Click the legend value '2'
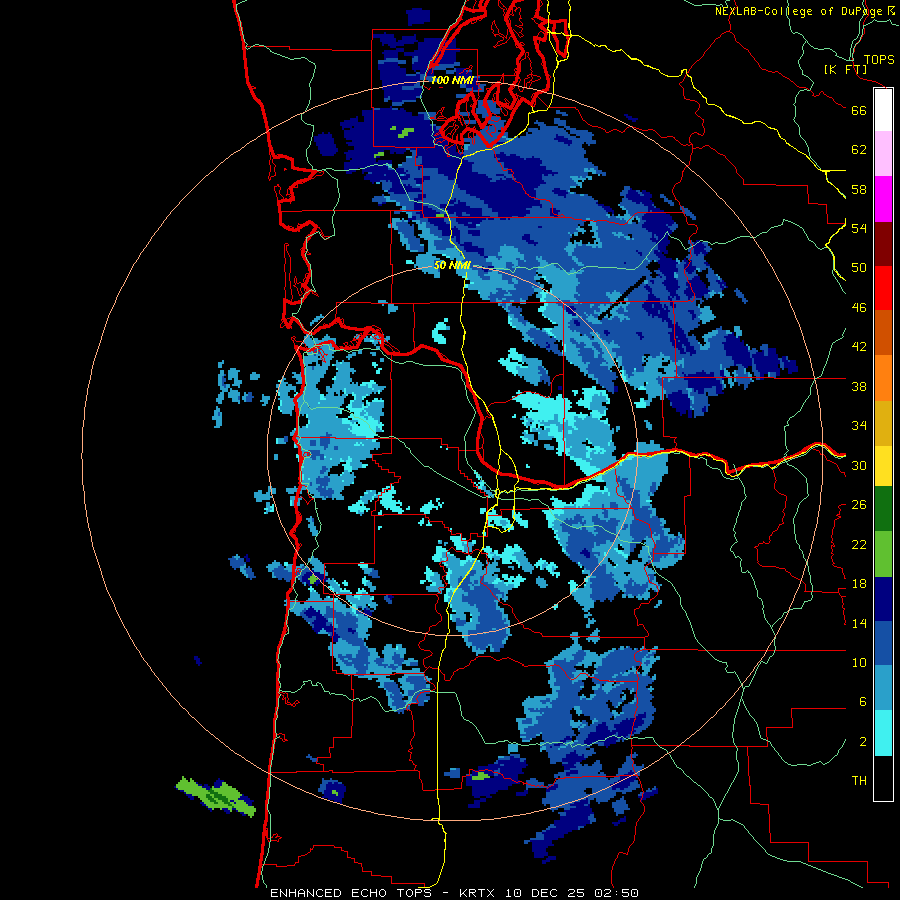900x900 pixels. tap(863, 742)
